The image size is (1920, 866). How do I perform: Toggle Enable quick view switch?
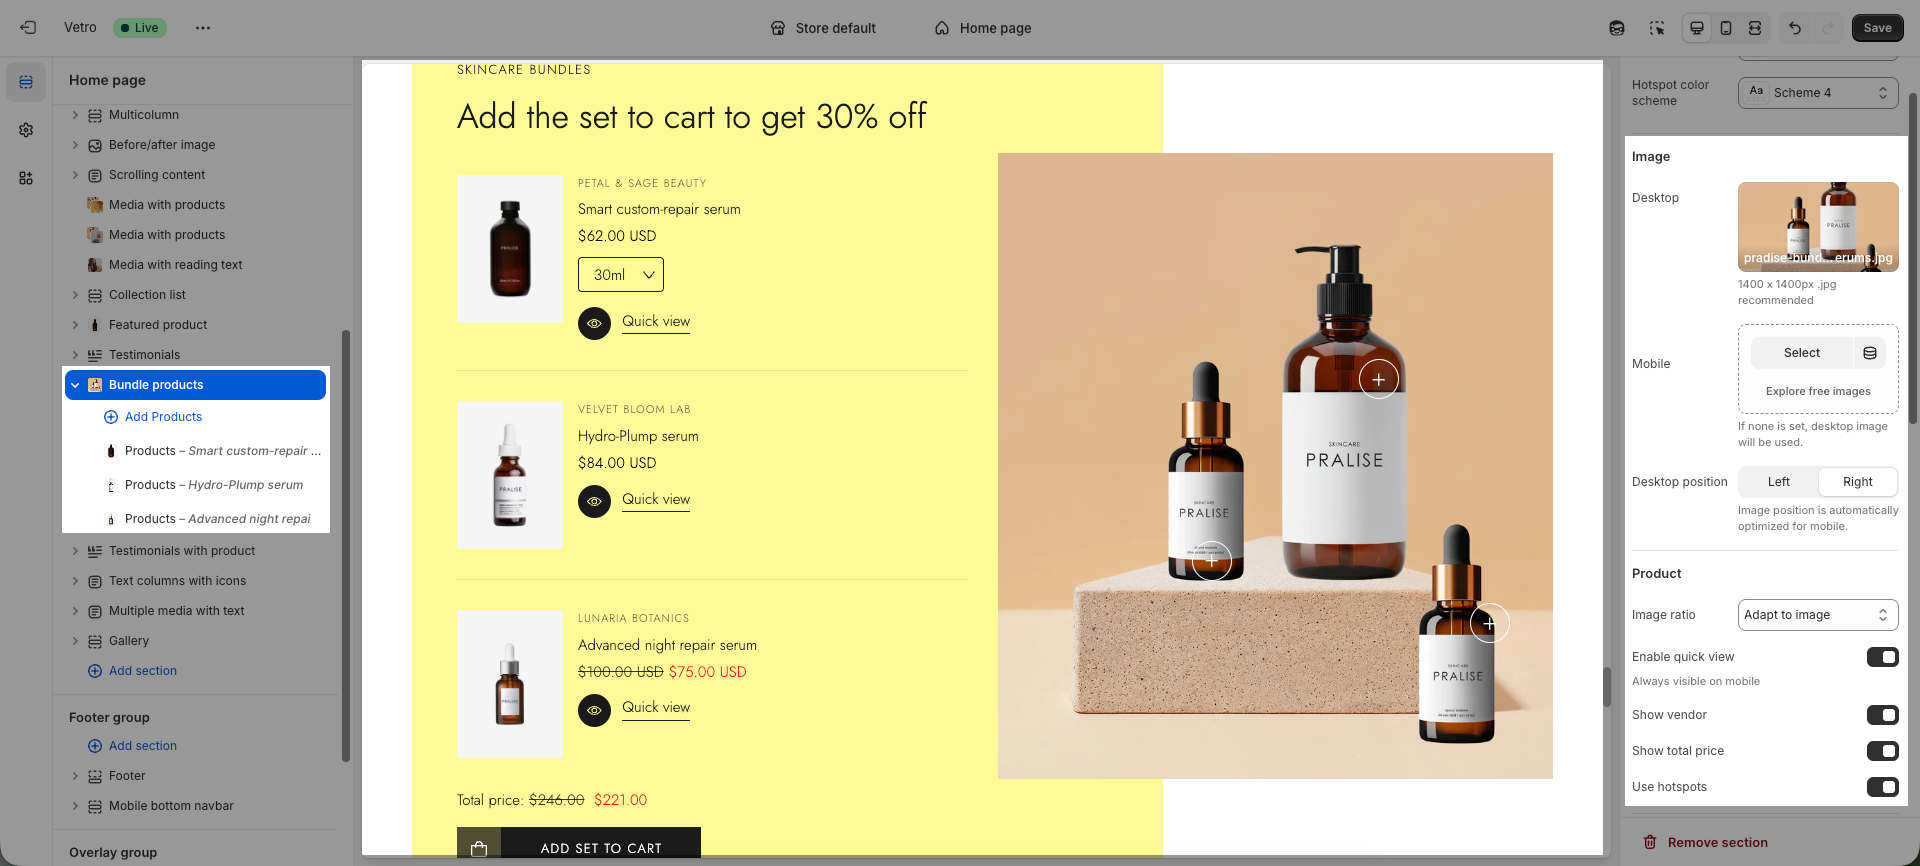click(1882, 657)
